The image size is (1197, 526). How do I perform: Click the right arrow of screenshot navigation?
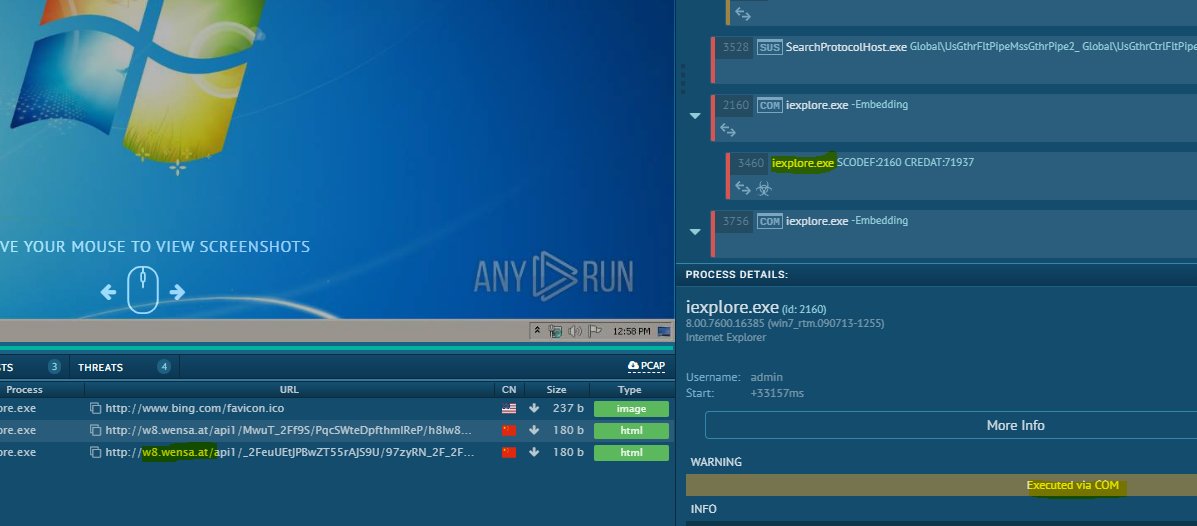click(x=177, y=292)
